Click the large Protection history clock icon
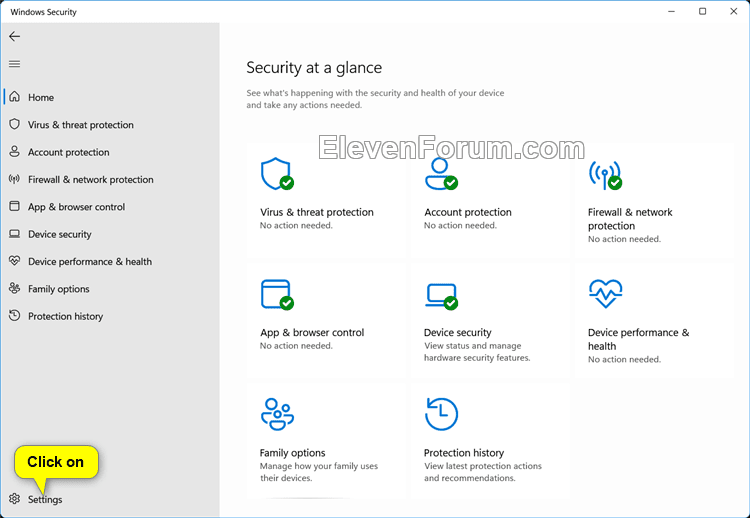Screen dimensions: 750x518 [441, 414]
